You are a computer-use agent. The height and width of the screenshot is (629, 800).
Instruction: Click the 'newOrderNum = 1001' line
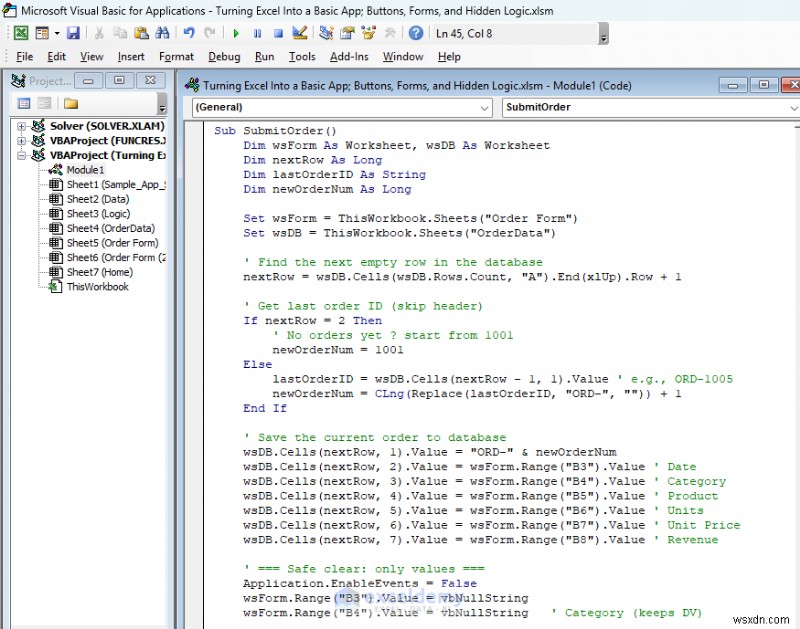point(338,350)
